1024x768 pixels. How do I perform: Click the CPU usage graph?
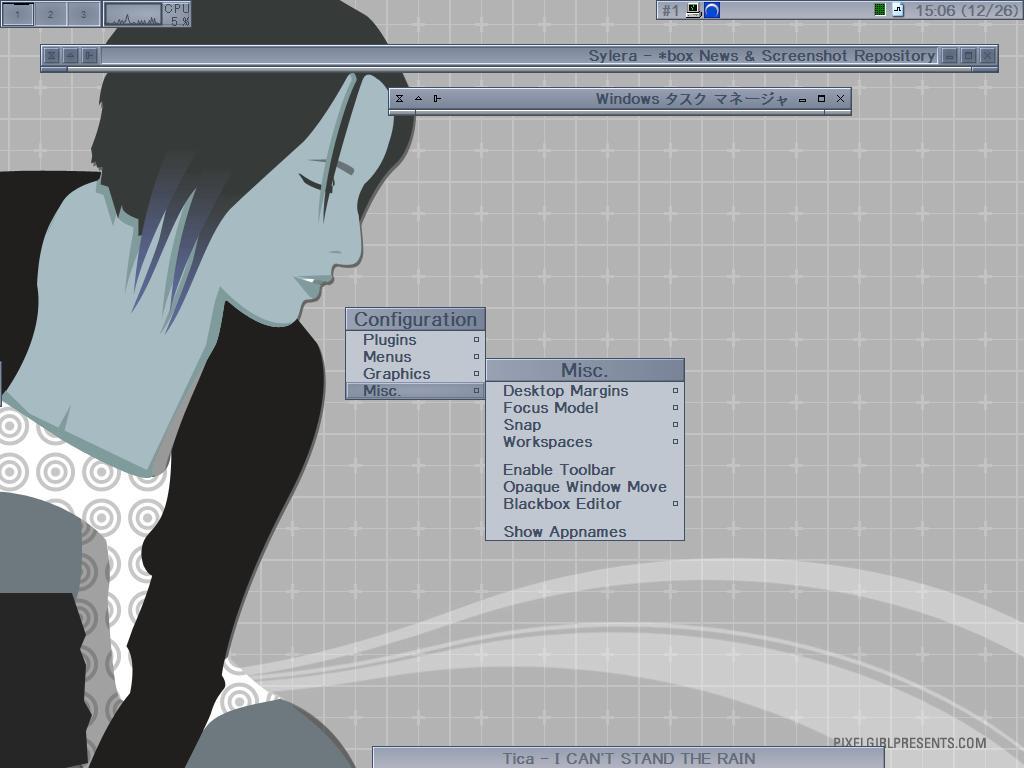pos(133,14)
